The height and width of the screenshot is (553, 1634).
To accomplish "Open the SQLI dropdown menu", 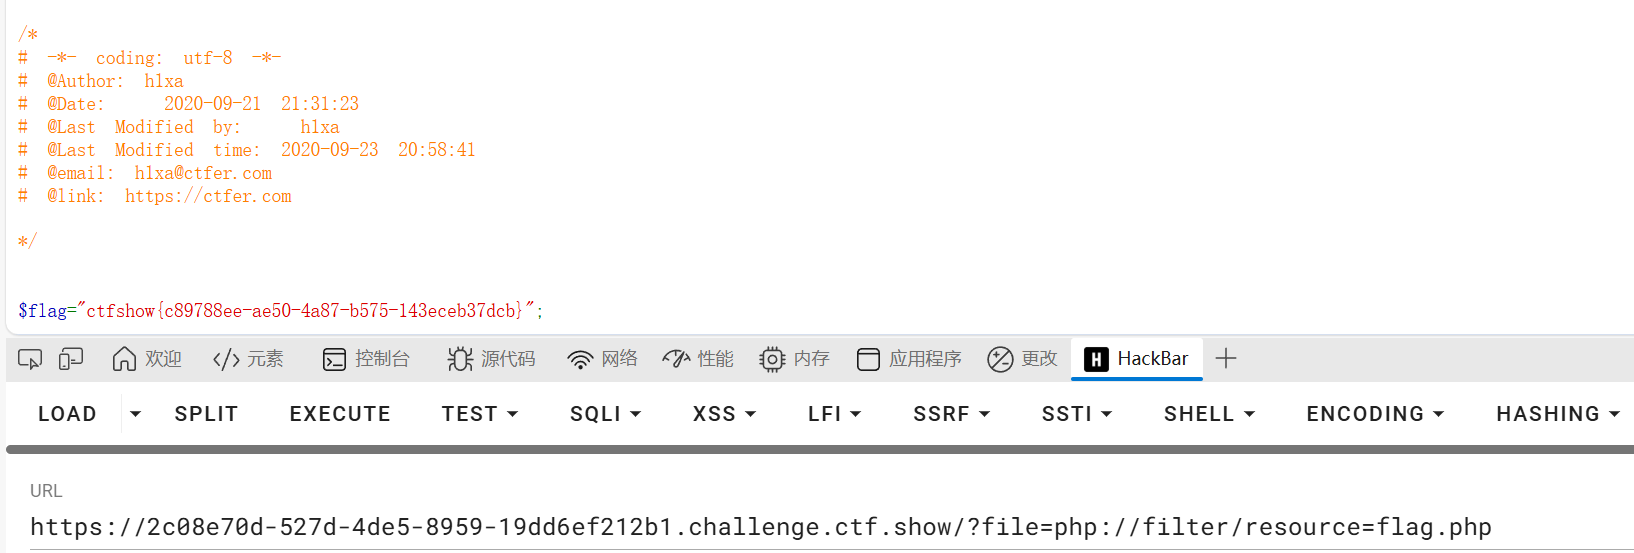I will point(605,414).
